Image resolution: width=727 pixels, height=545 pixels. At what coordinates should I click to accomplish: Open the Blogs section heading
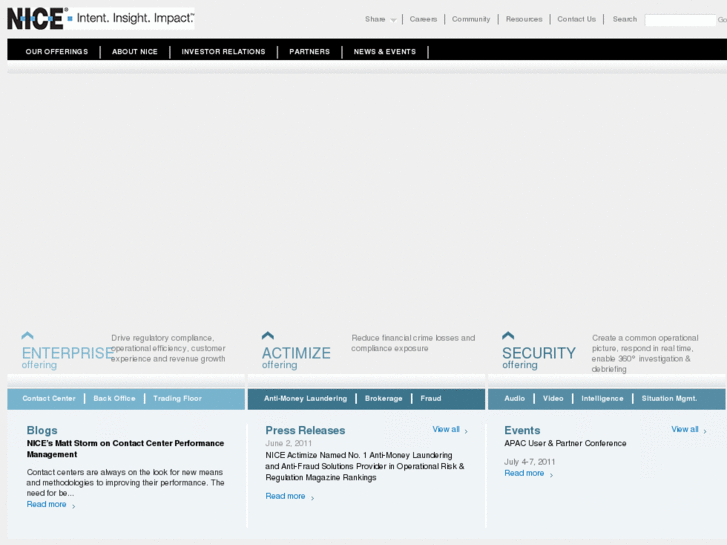click(42, 430)
